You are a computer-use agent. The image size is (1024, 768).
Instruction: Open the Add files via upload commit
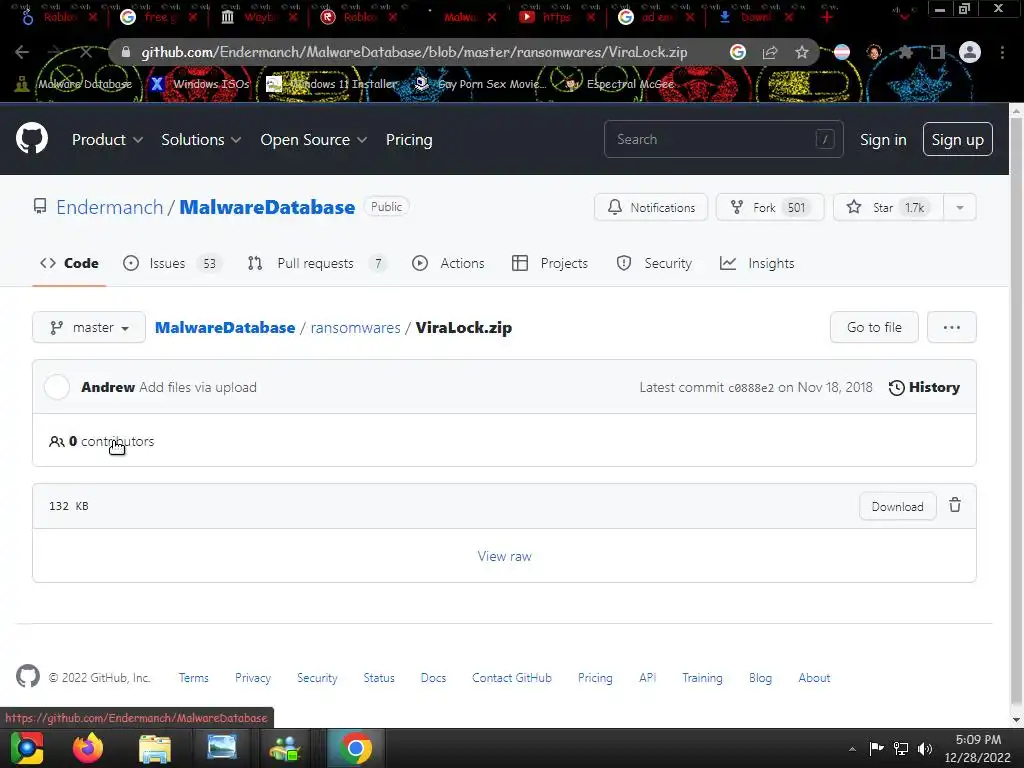[198, 387]
